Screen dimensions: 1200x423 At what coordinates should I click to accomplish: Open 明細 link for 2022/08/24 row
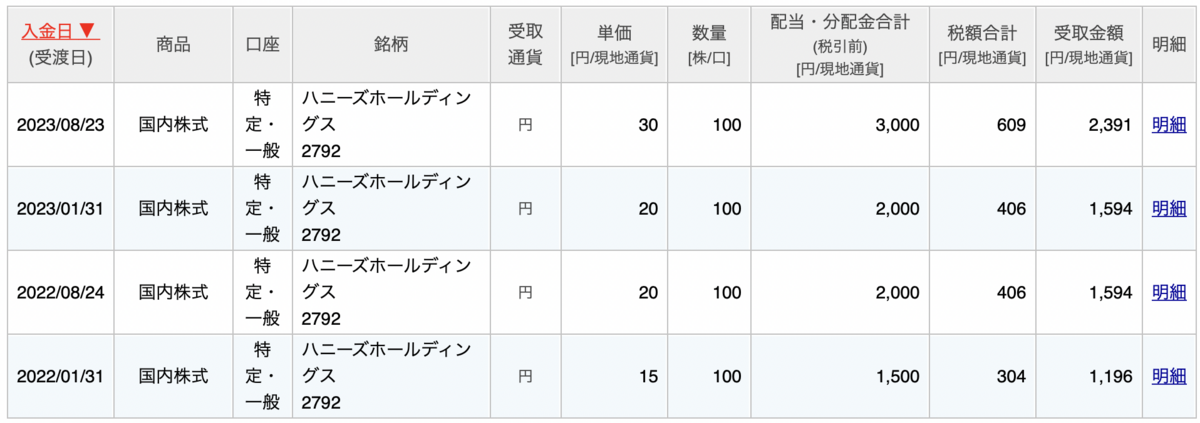1169,293
